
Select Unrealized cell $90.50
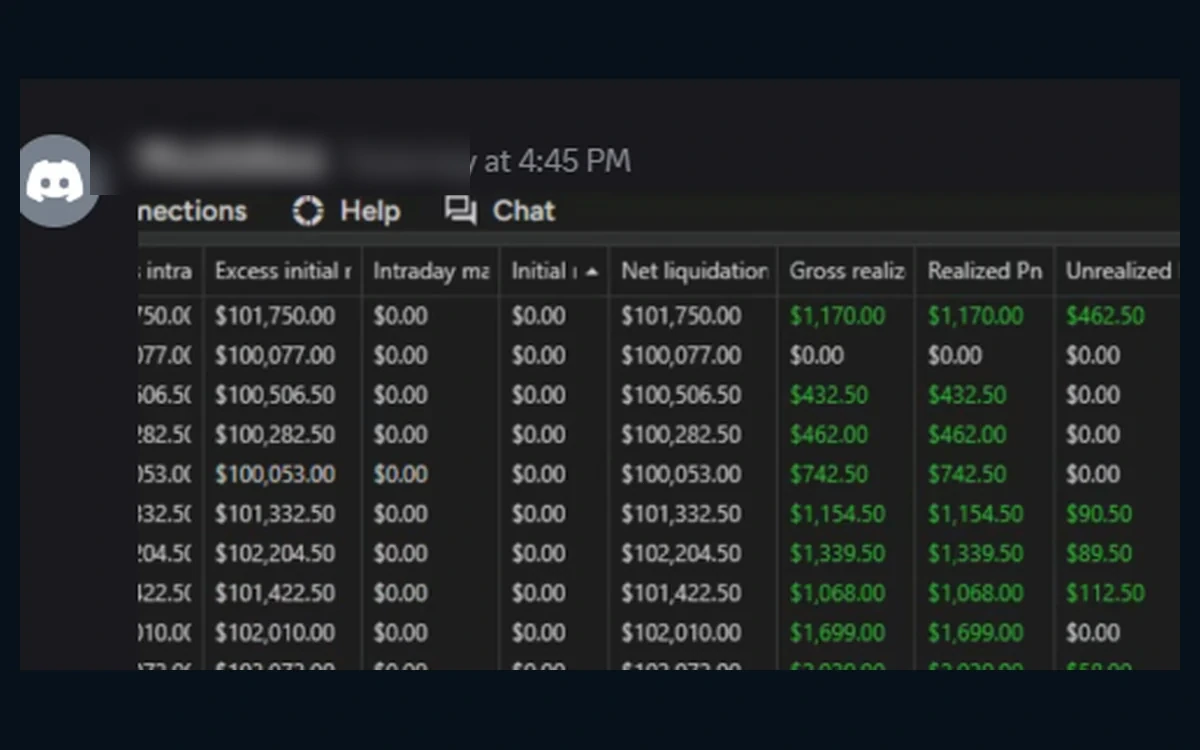coord(1099,514)
